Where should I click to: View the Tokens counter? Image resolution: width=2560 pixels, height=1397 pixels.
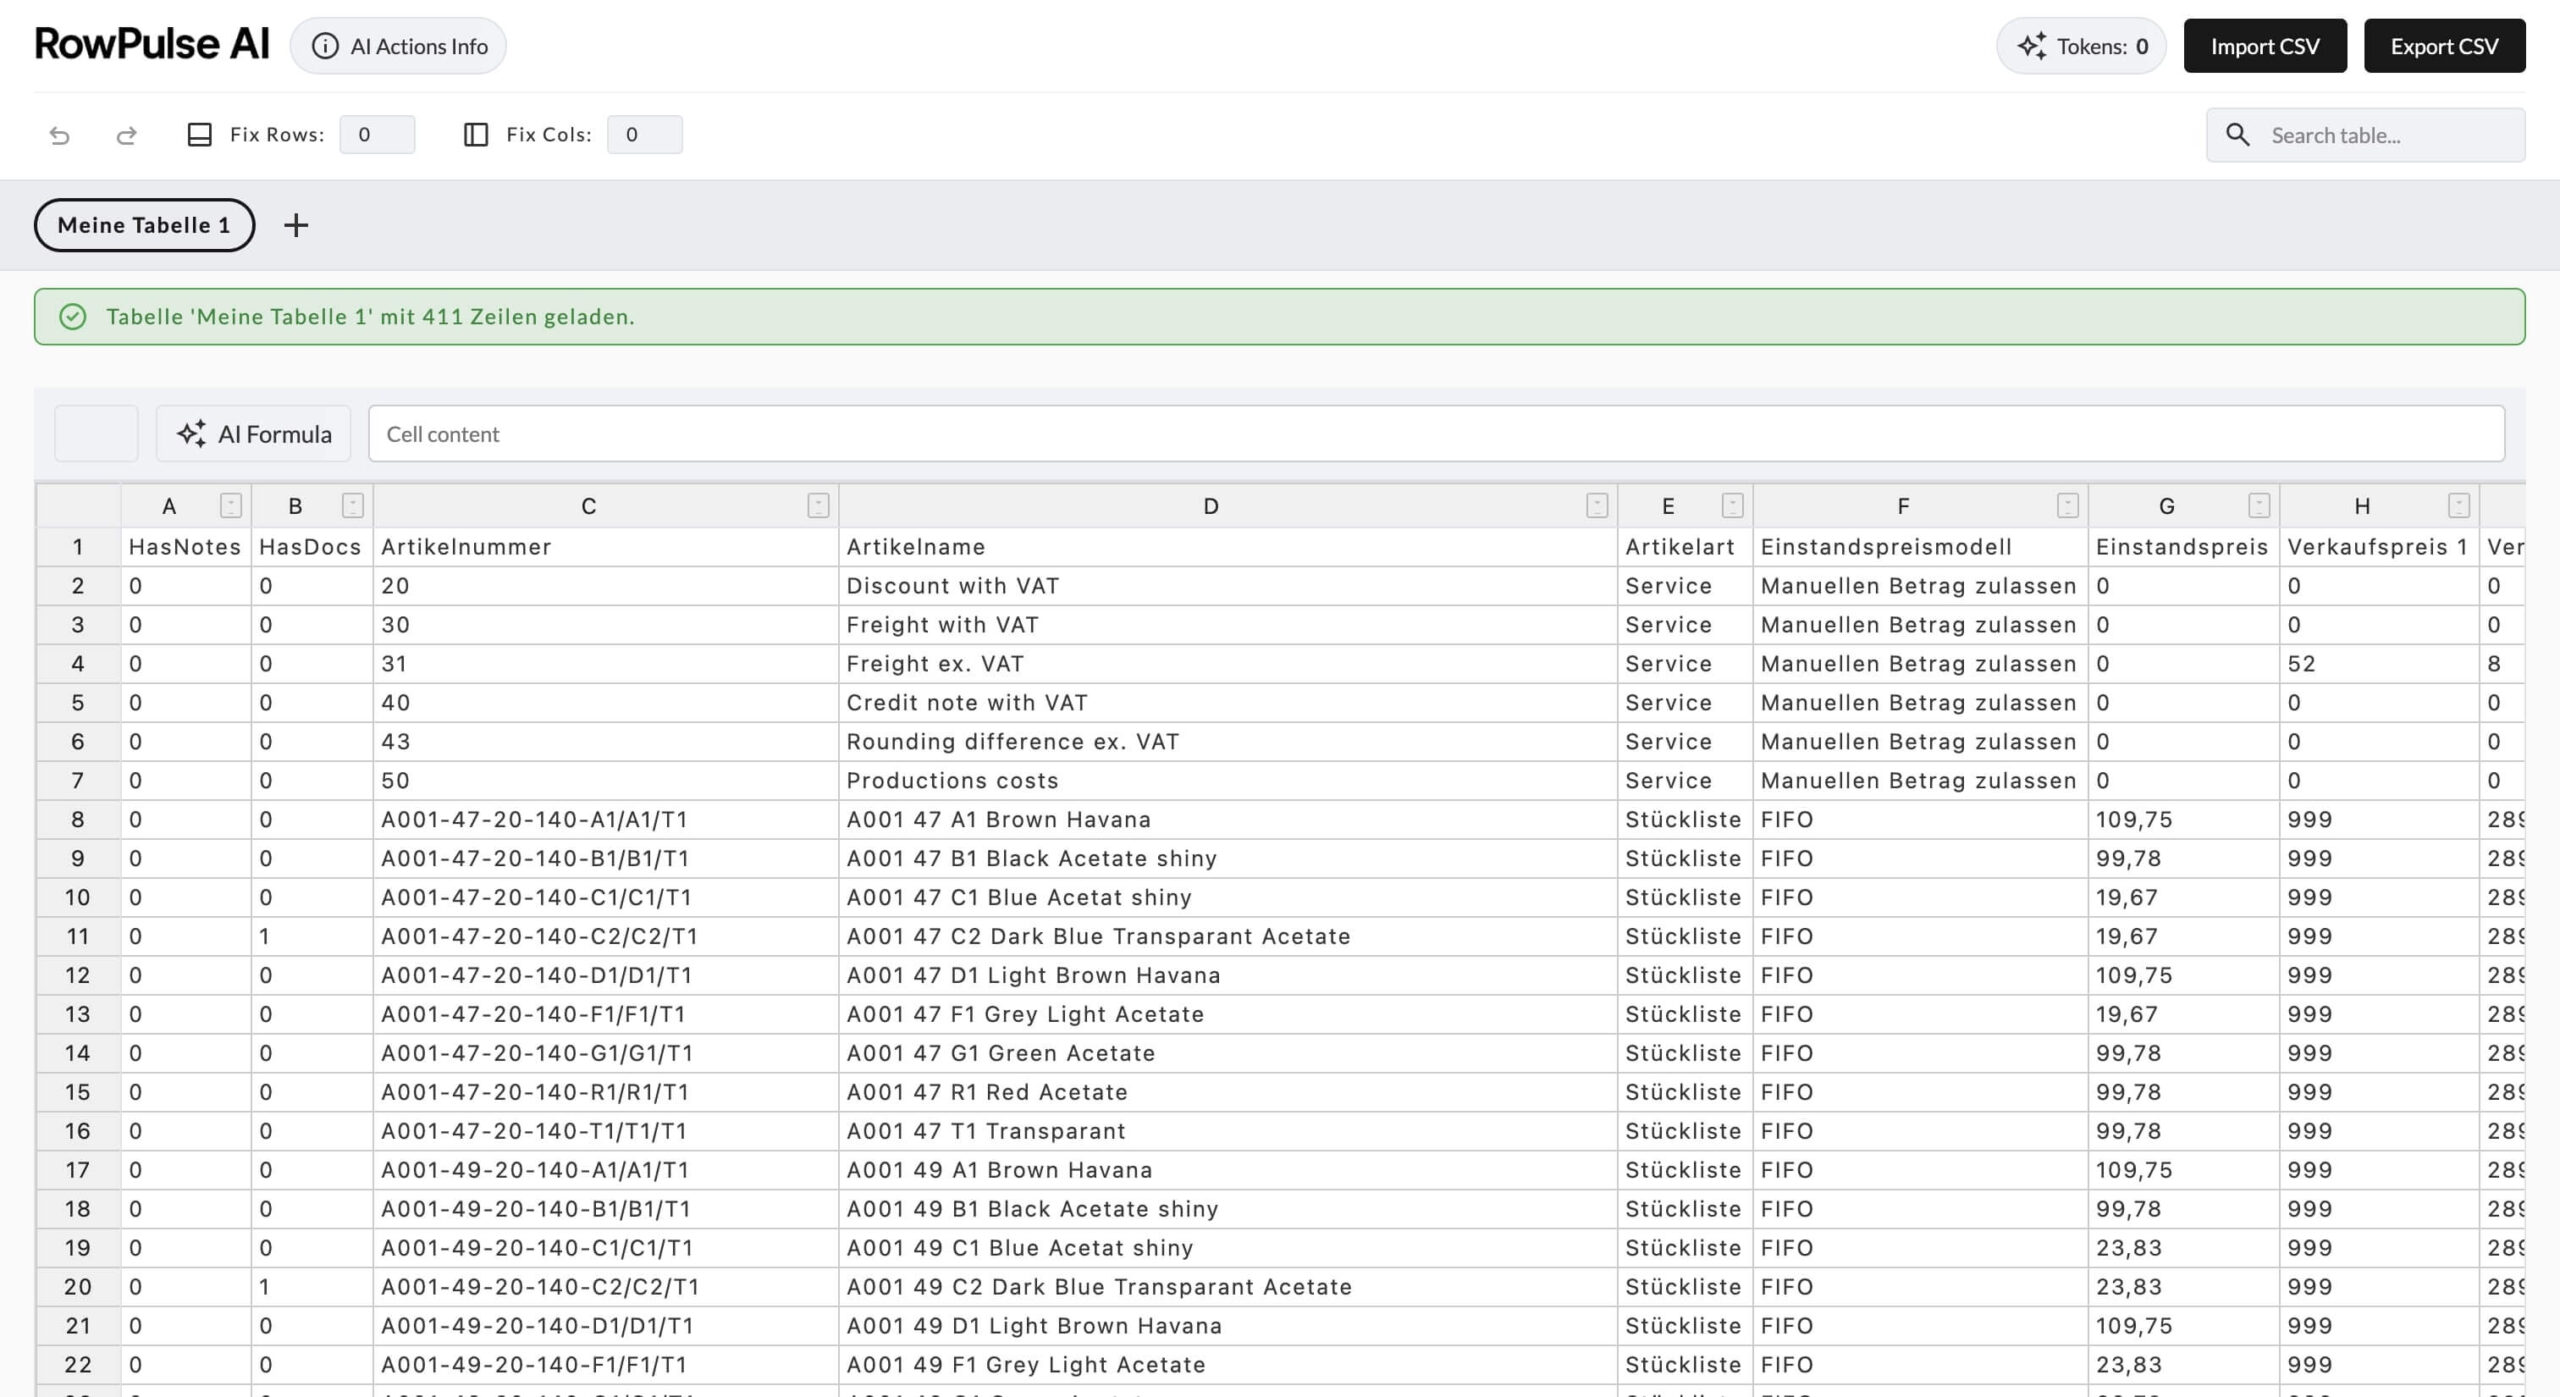coord(2081,46)
